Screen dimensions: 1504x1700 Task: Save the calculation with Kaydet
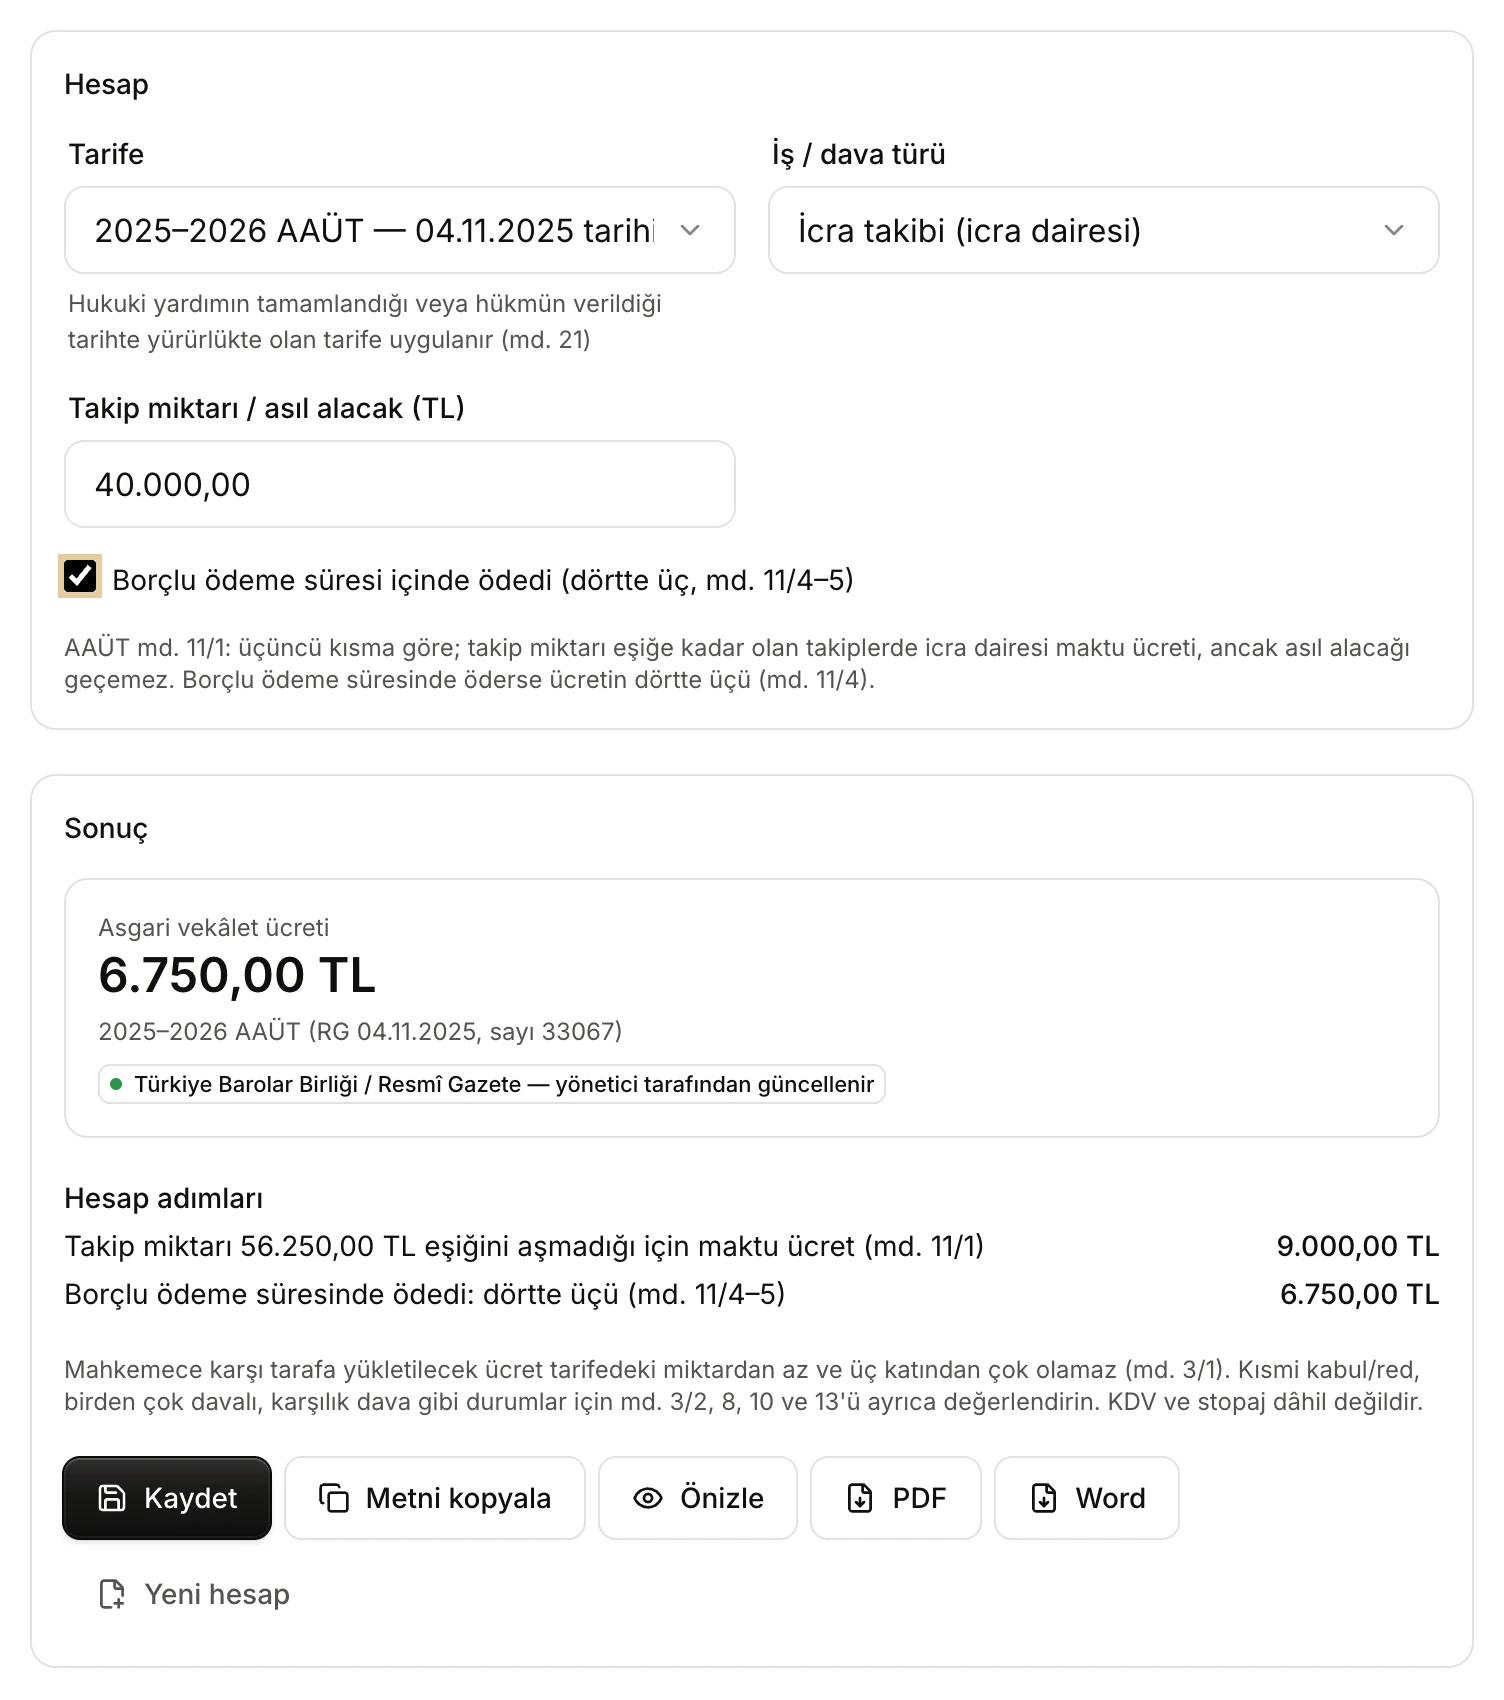click(x=167, y=1498)
